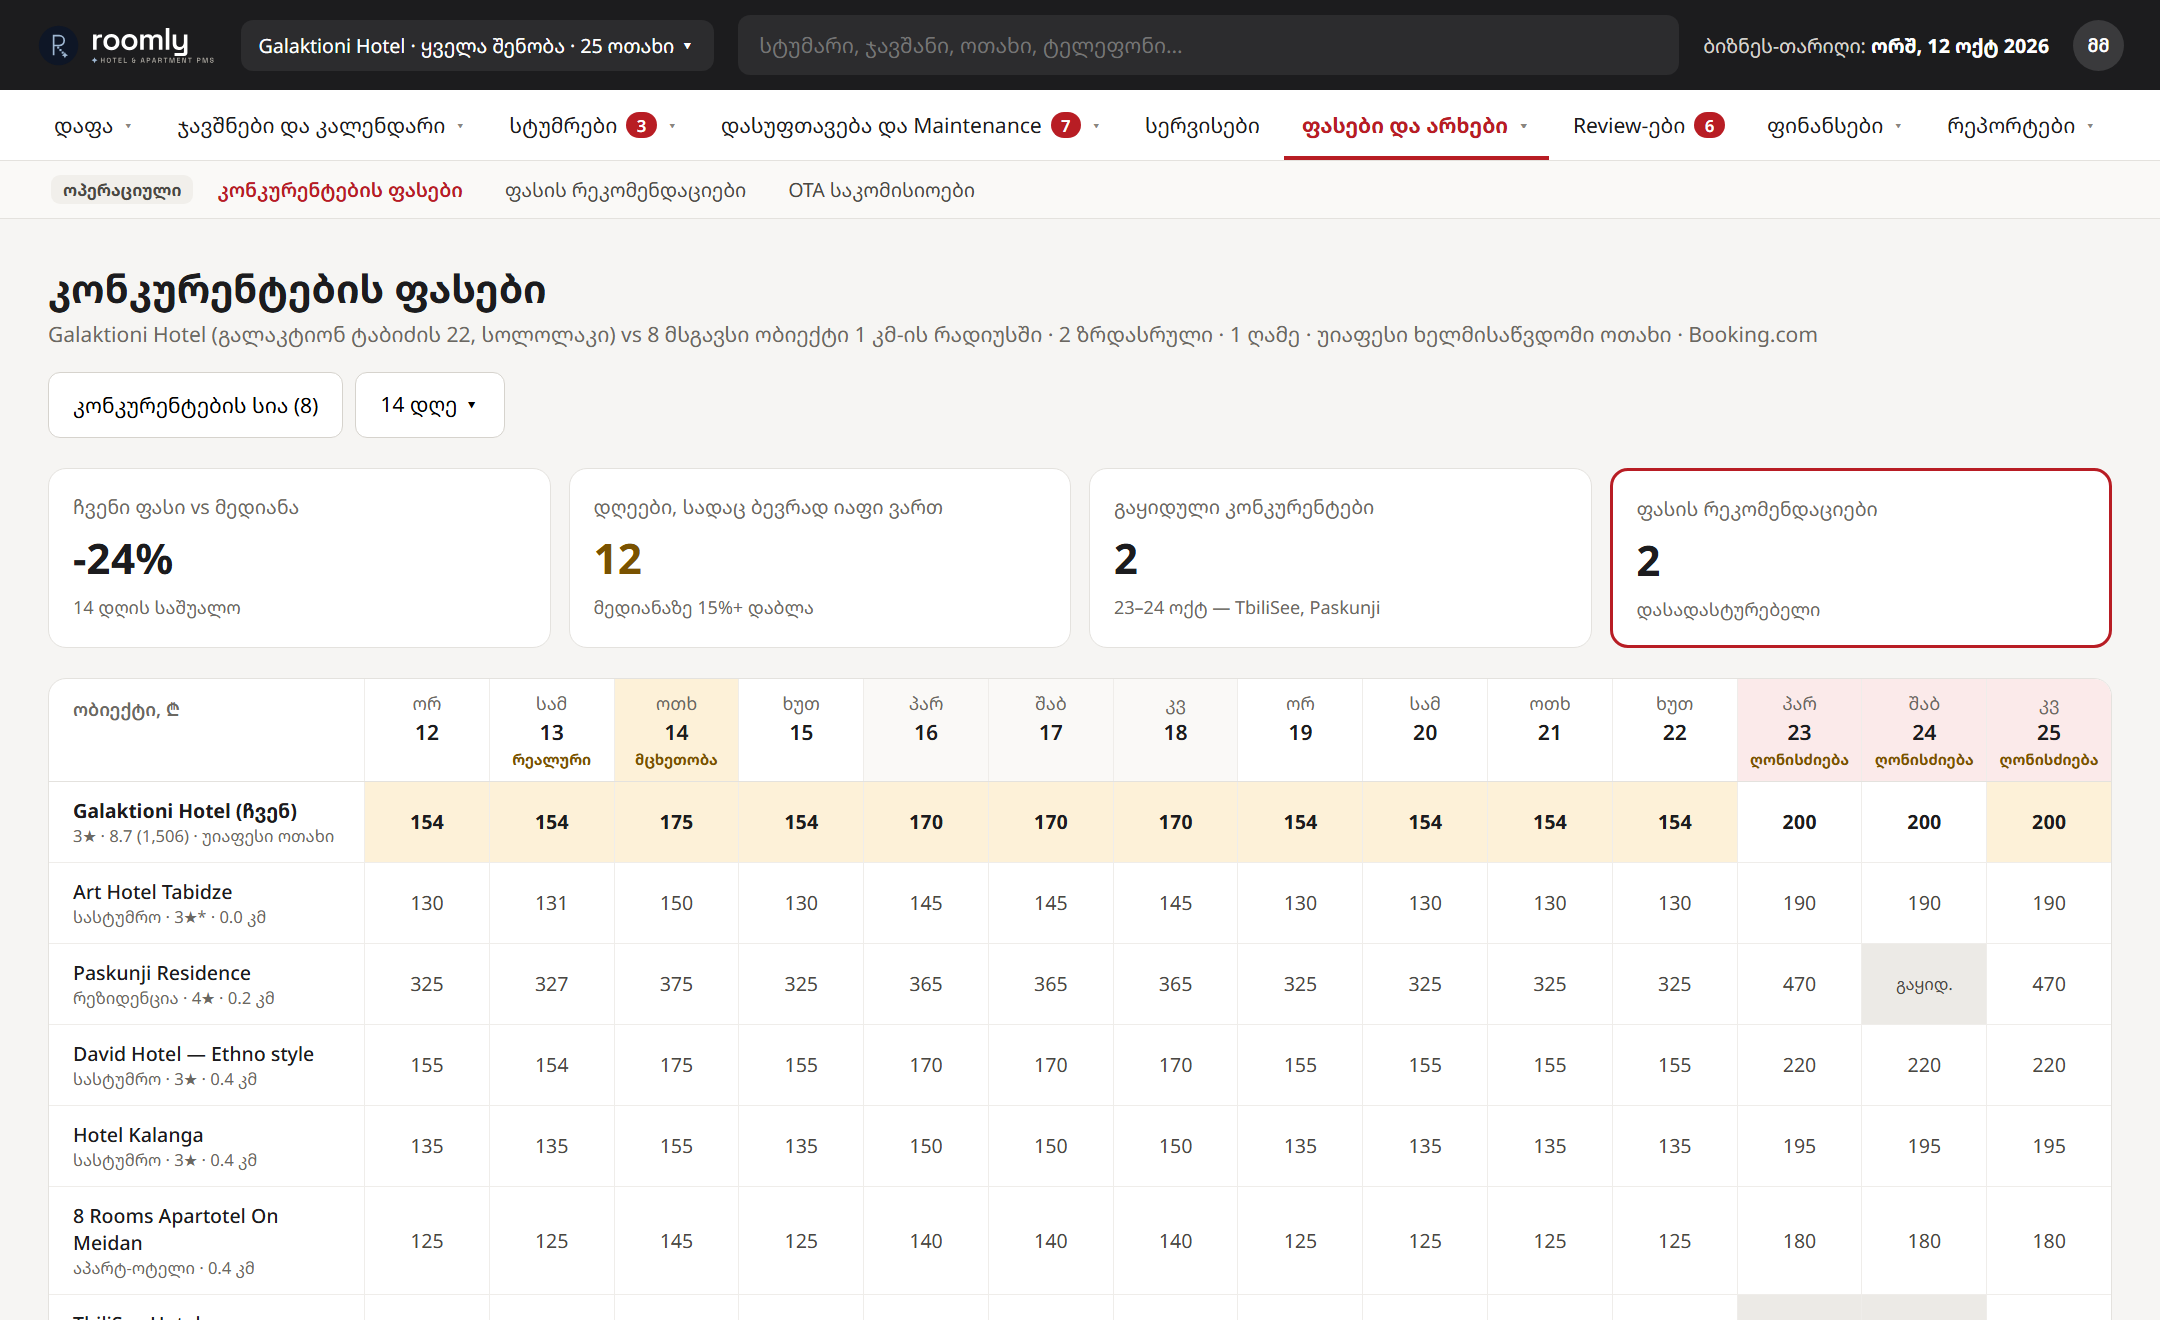Click the დღეები, სადაც ბევრად იაფი ვართ card
Viewport: 2160px width, 1320px height.
(820, 558)
